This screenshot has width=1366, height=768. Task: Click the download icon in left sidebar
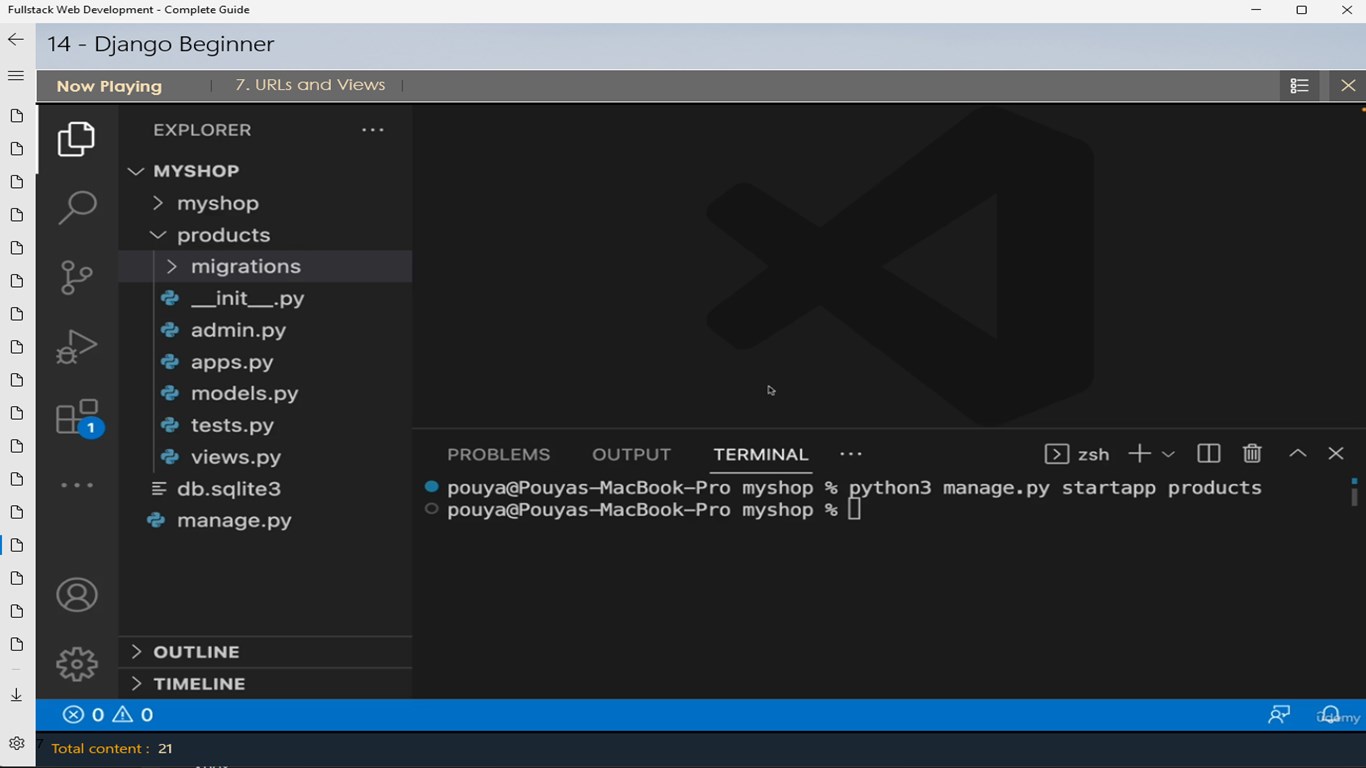(16, 695)
